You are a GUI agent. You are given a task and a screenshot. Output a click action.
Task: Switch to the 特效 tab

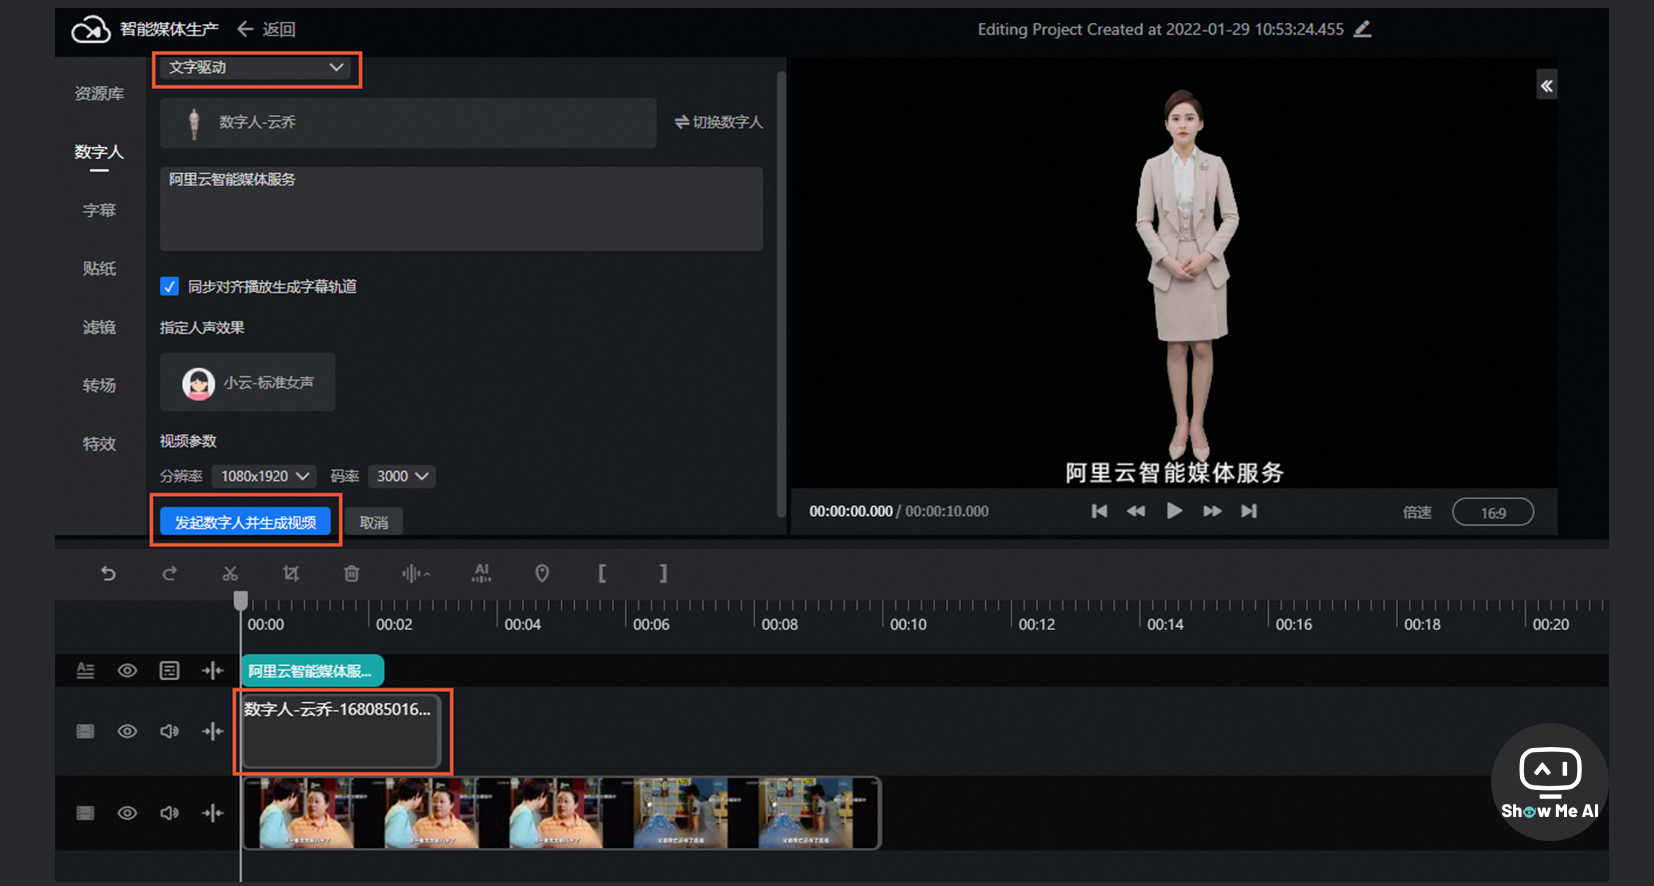point(99,444)
